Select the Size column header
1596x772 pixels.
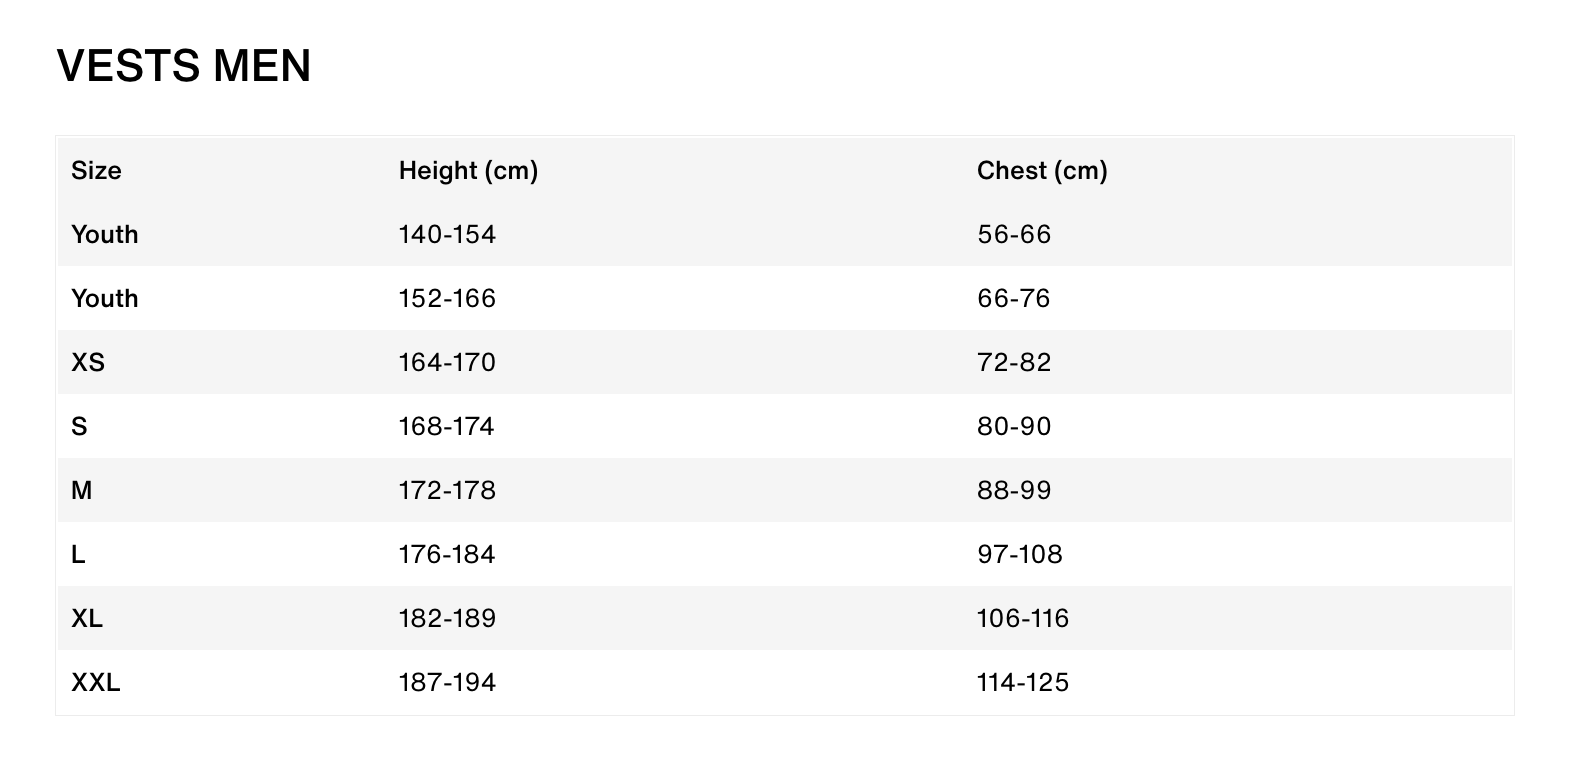tap(96, 170)
